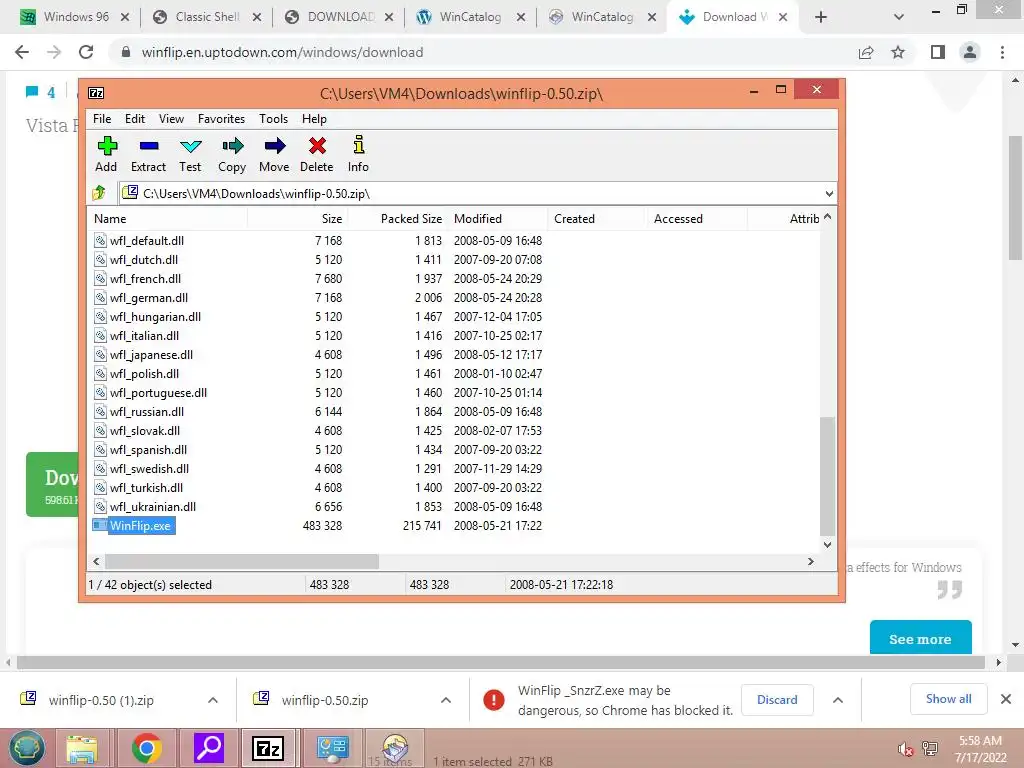The height and width of the screenshot is (768, 1024).
Task: Open the Edit menu
Action: click(135, 119)
